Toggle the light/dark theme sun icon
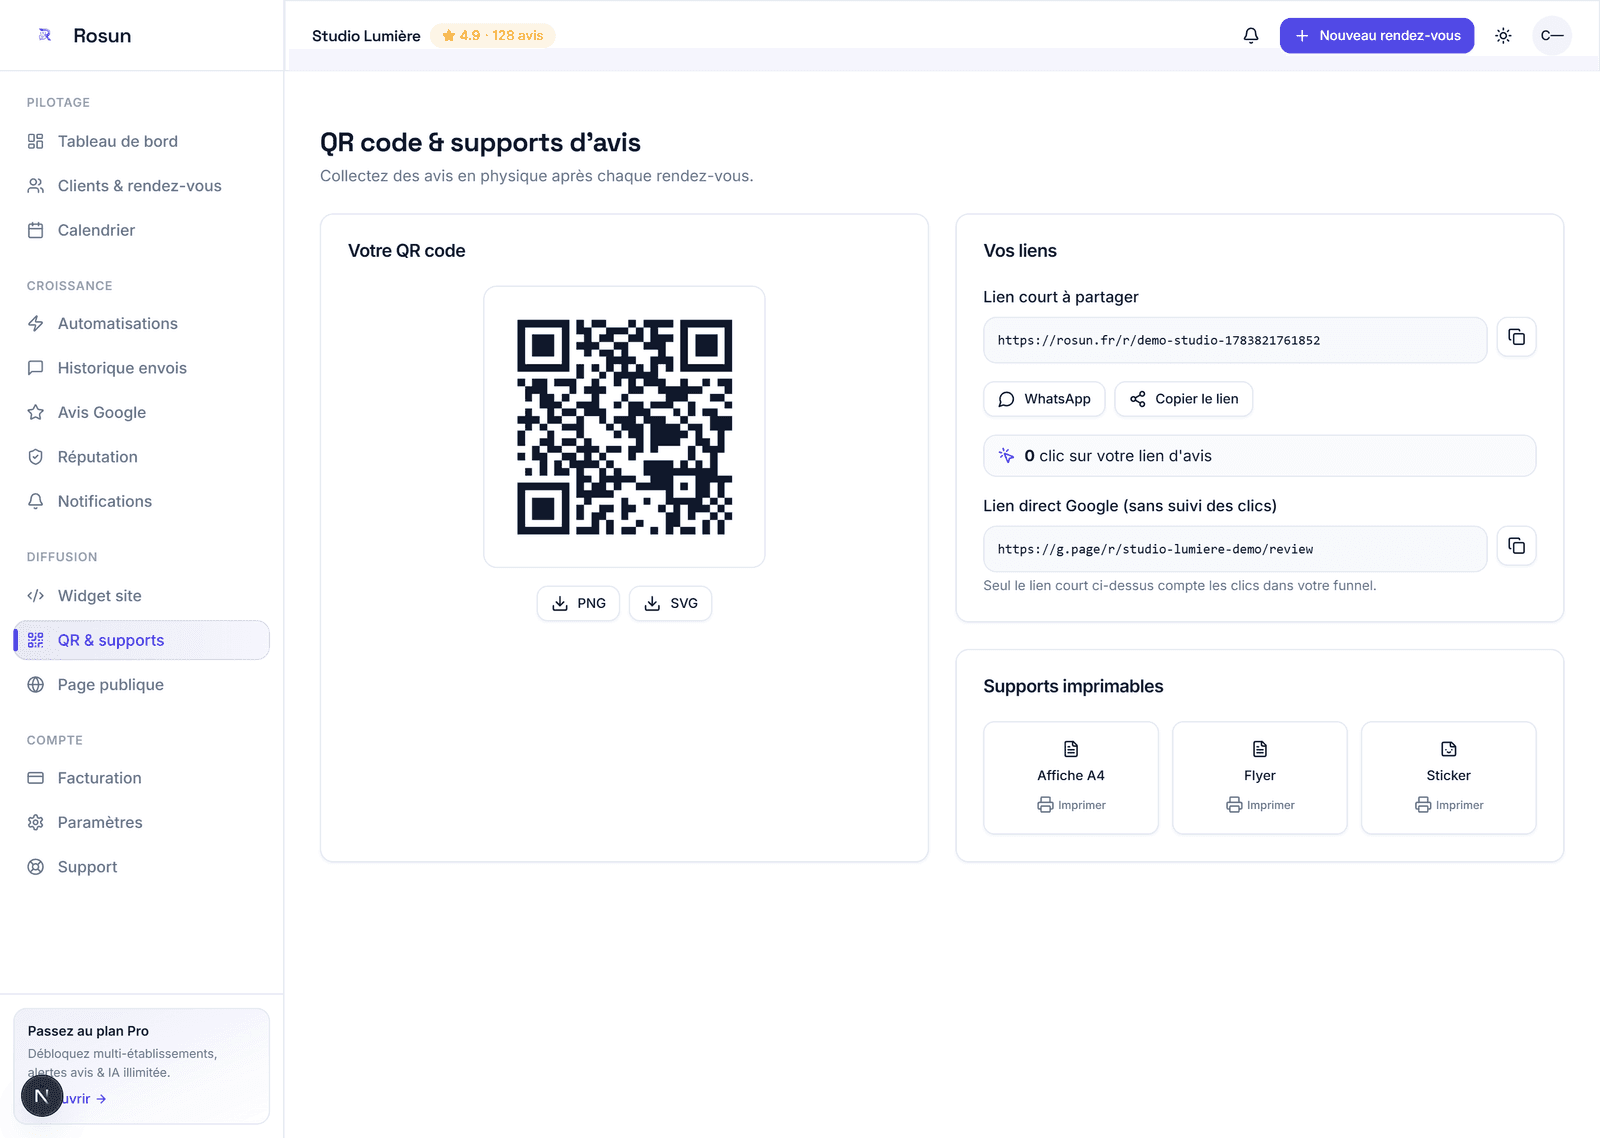1600x1138 pixels. coord(1503,36)
